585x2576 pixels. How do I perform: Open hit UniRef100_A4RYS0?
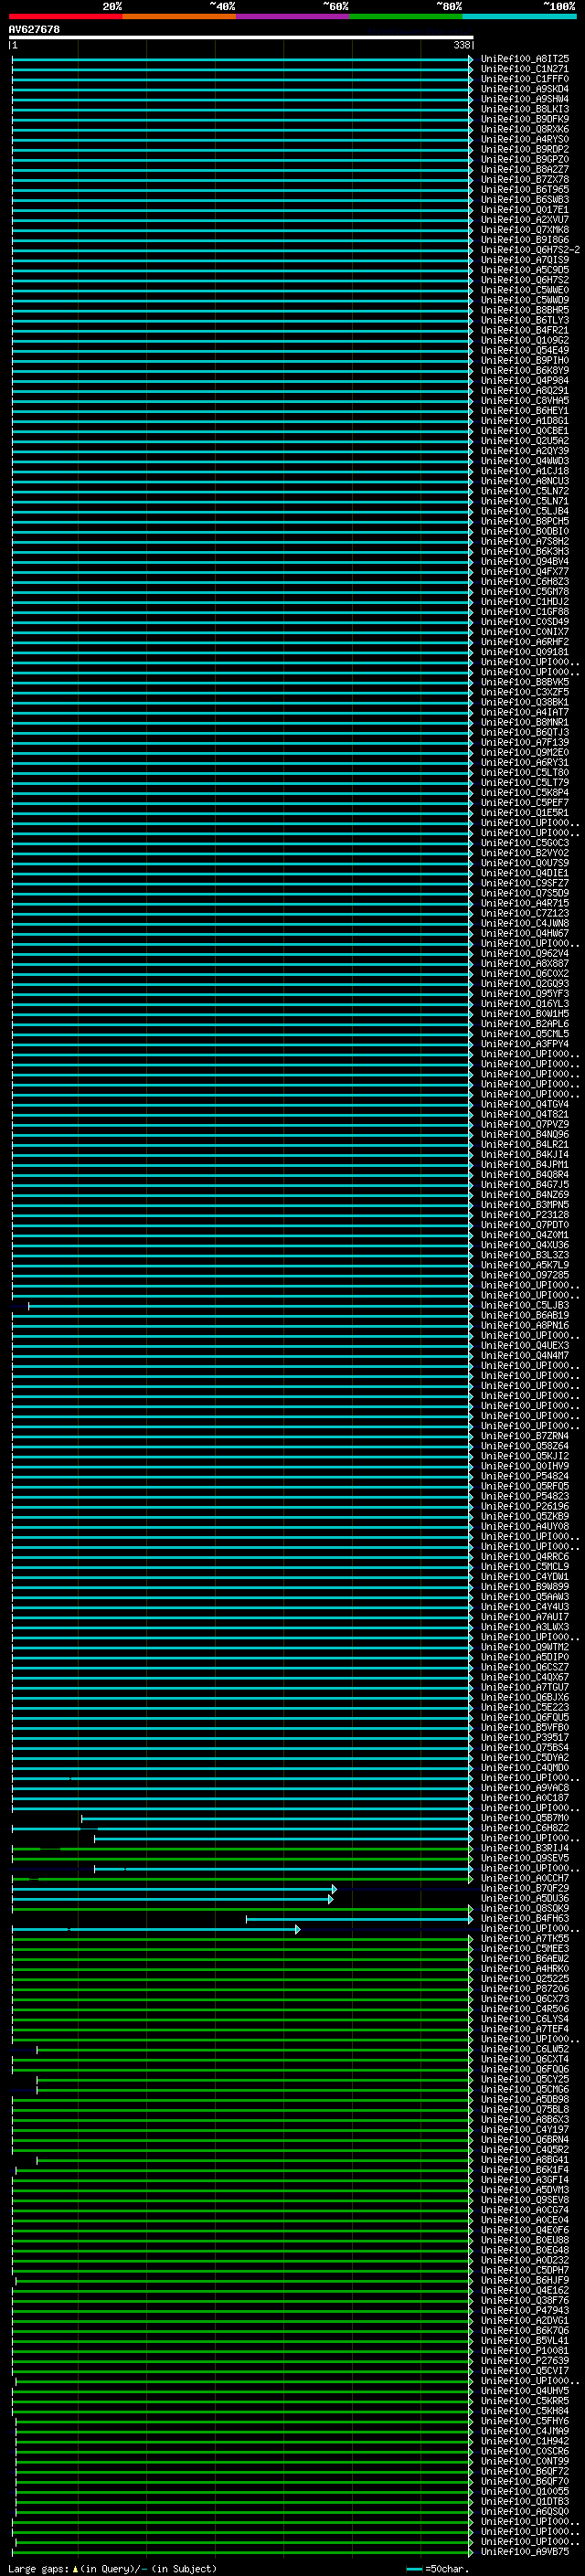525,139
